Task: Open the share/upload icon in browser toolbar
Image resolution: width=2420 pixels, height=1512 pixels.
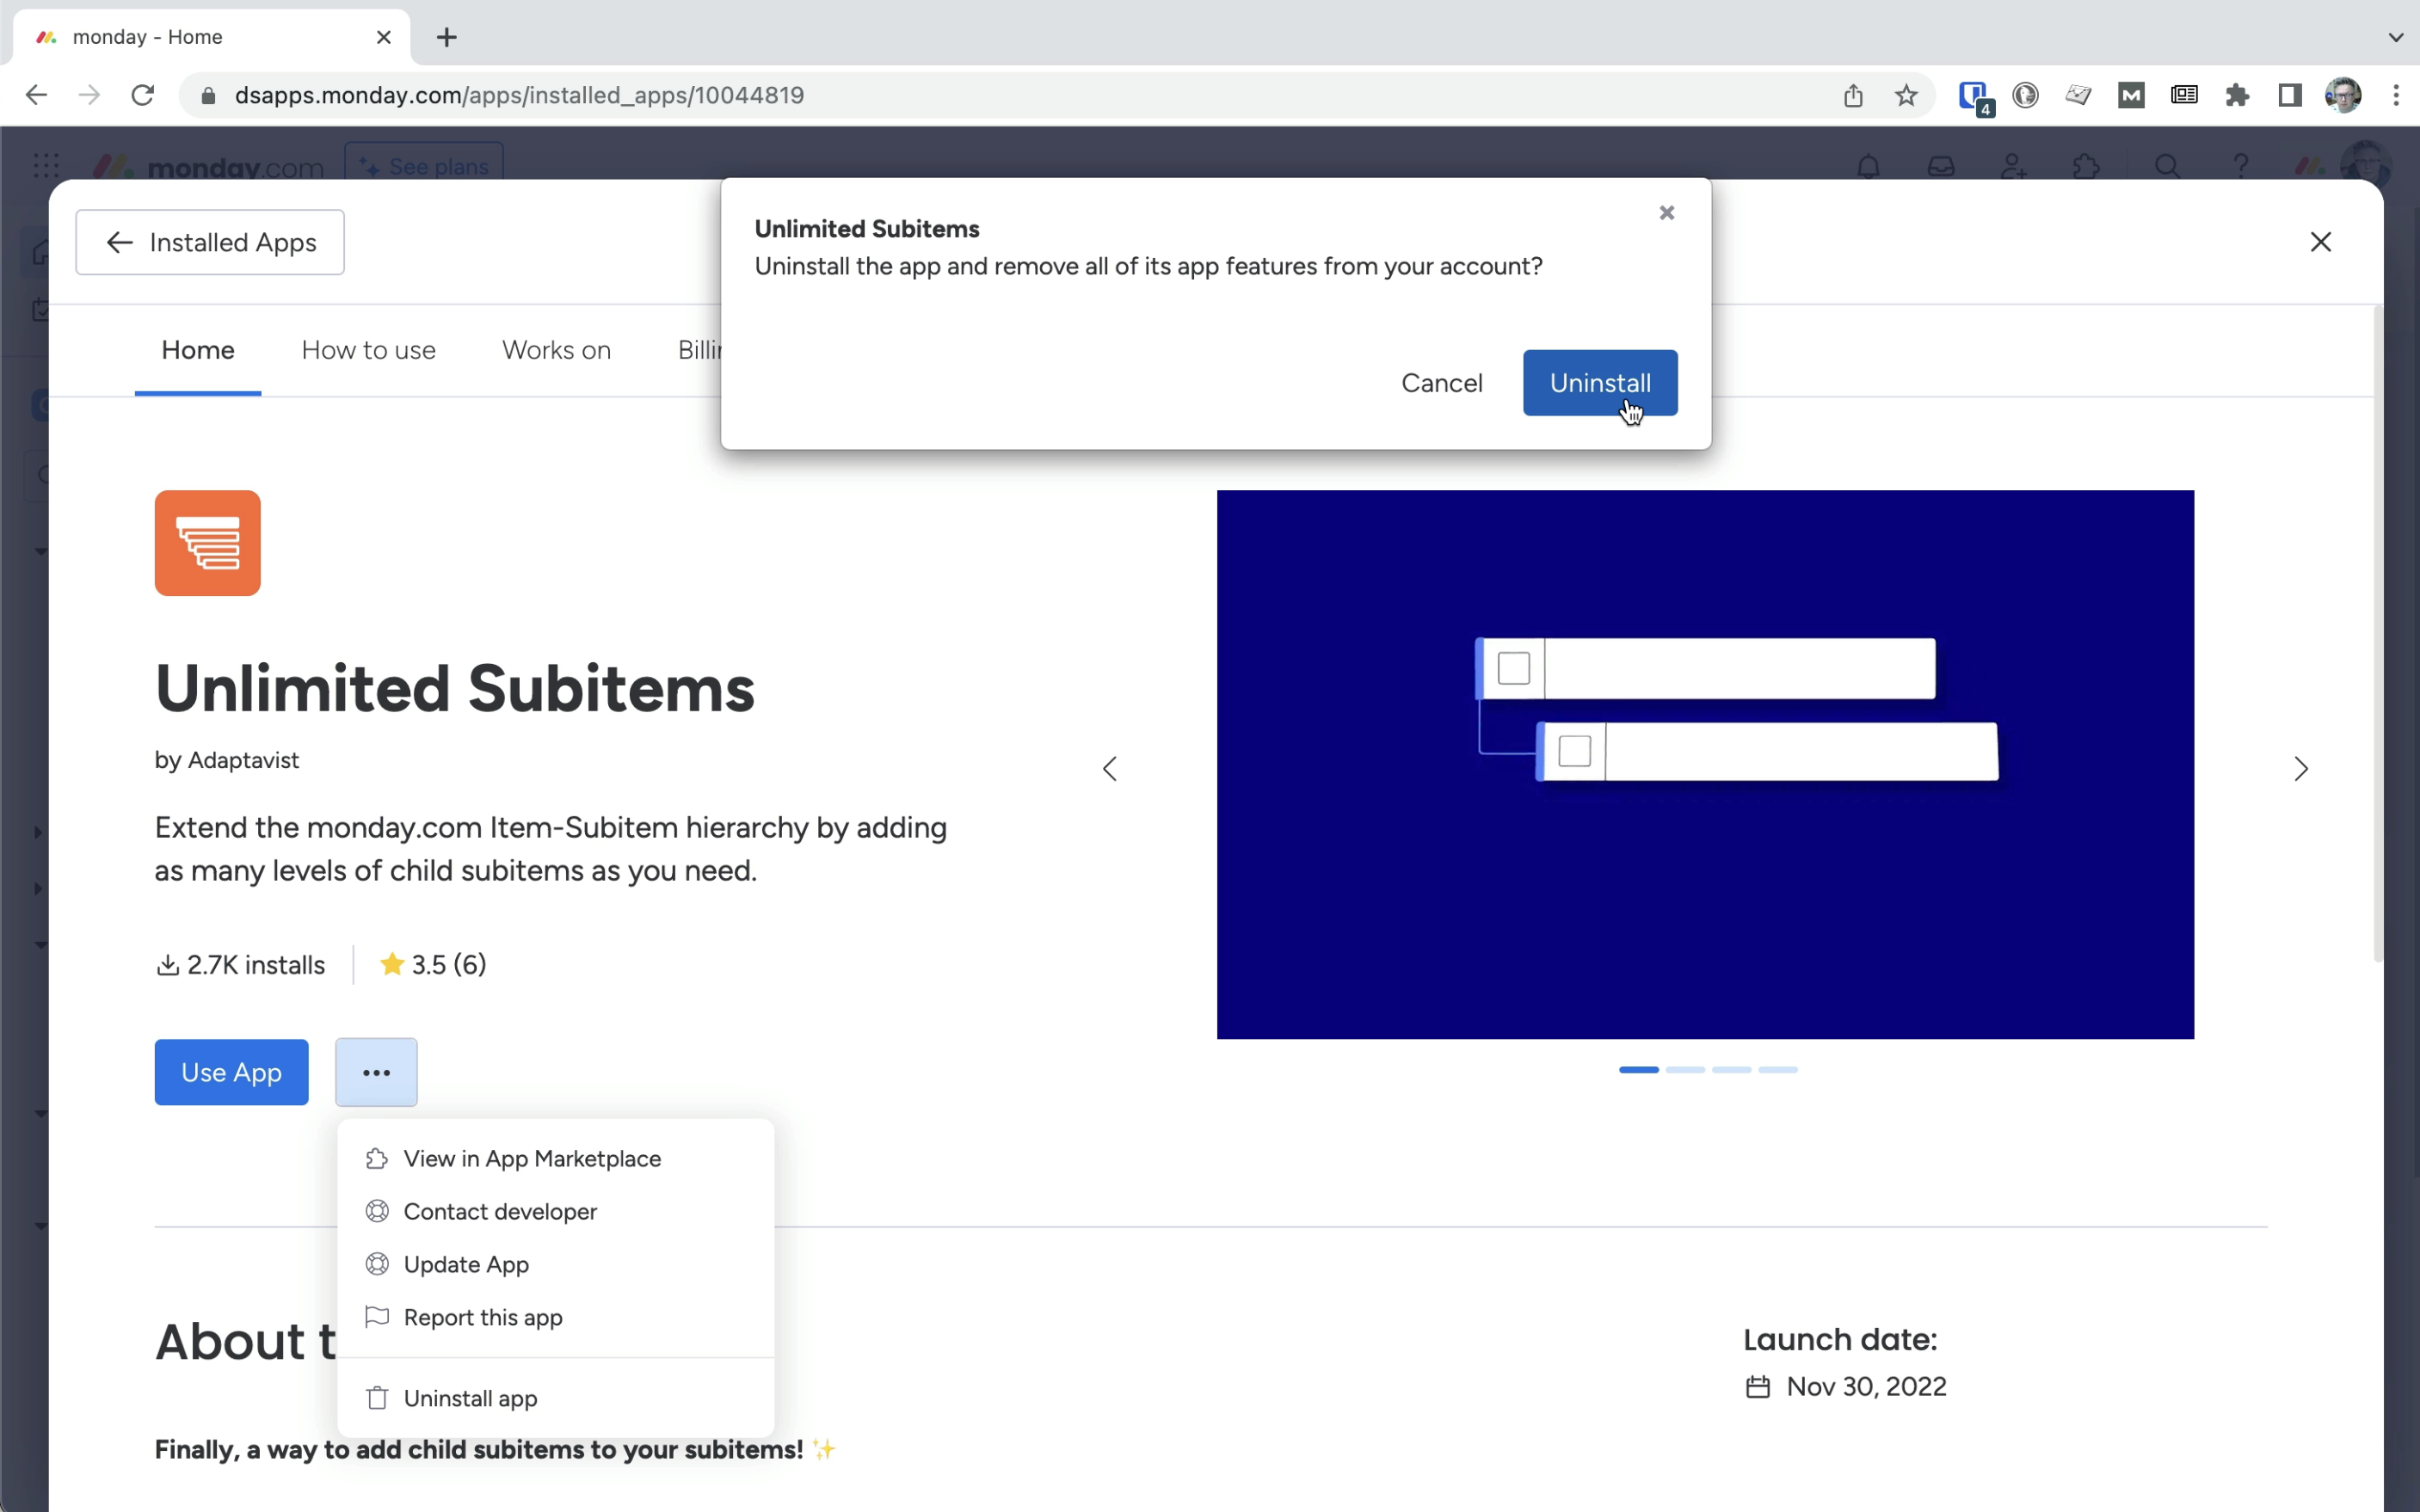Action: pyautogui.click(x=1852, y=94)
